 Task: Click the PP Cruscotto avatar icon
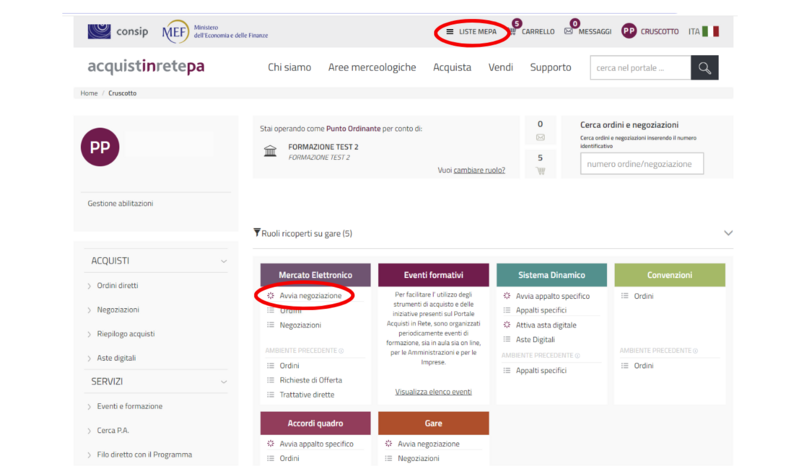click(x=629, y=32)
